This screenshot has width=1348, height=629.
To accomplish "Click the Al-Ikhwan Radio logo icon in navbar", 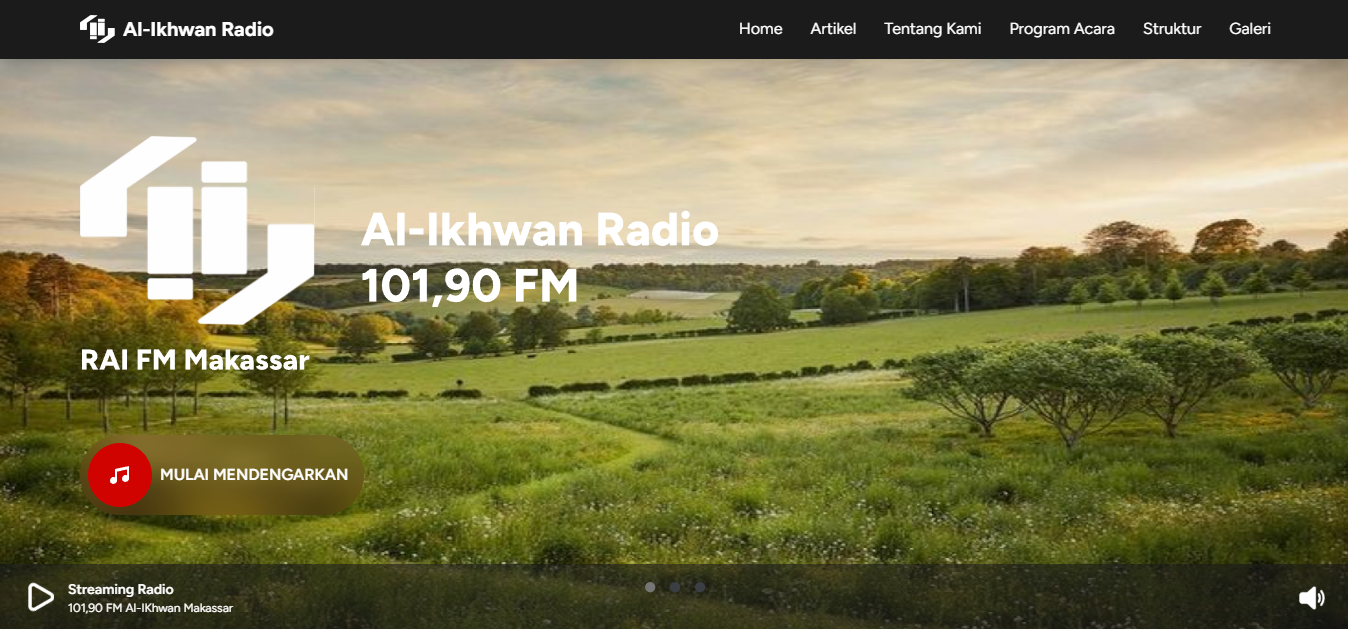I will pos(97,29).
